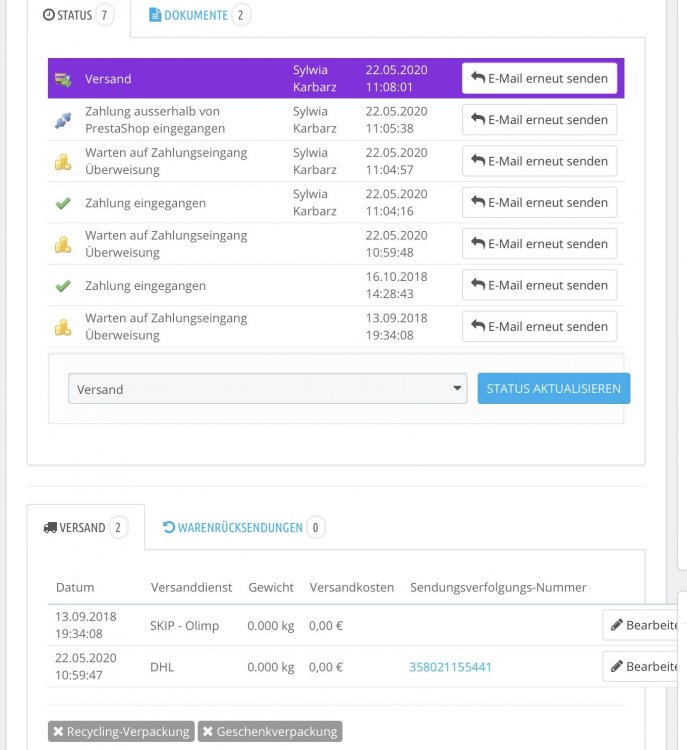This screenshot has width=687, height=750.
Task: Open the order status dropdown showing Versand
Action: (267, 389)
